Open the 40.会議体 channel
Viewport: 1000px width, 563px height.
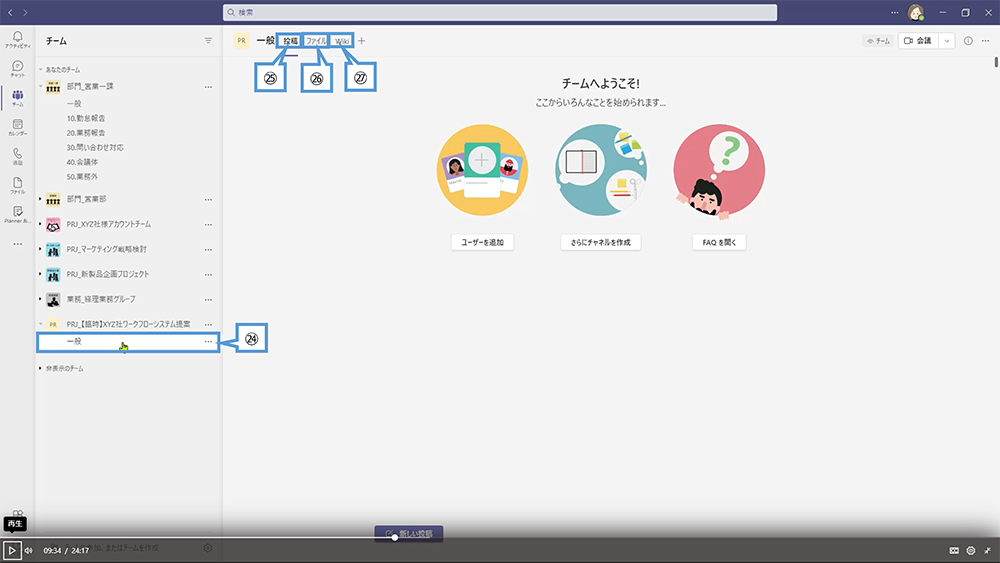82,162
